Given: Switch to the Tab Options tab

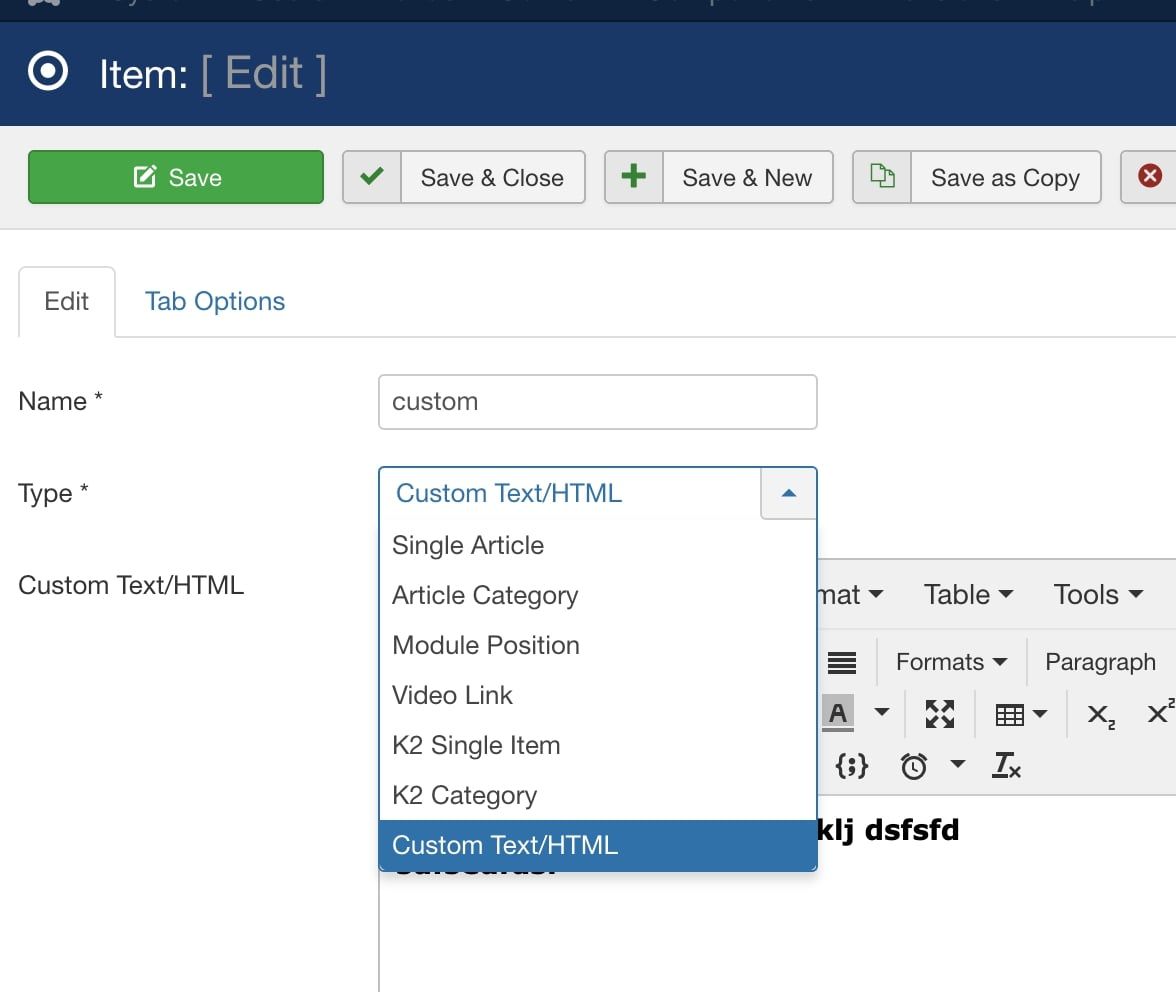Looking at the screenshot, I should click(214, 301).
